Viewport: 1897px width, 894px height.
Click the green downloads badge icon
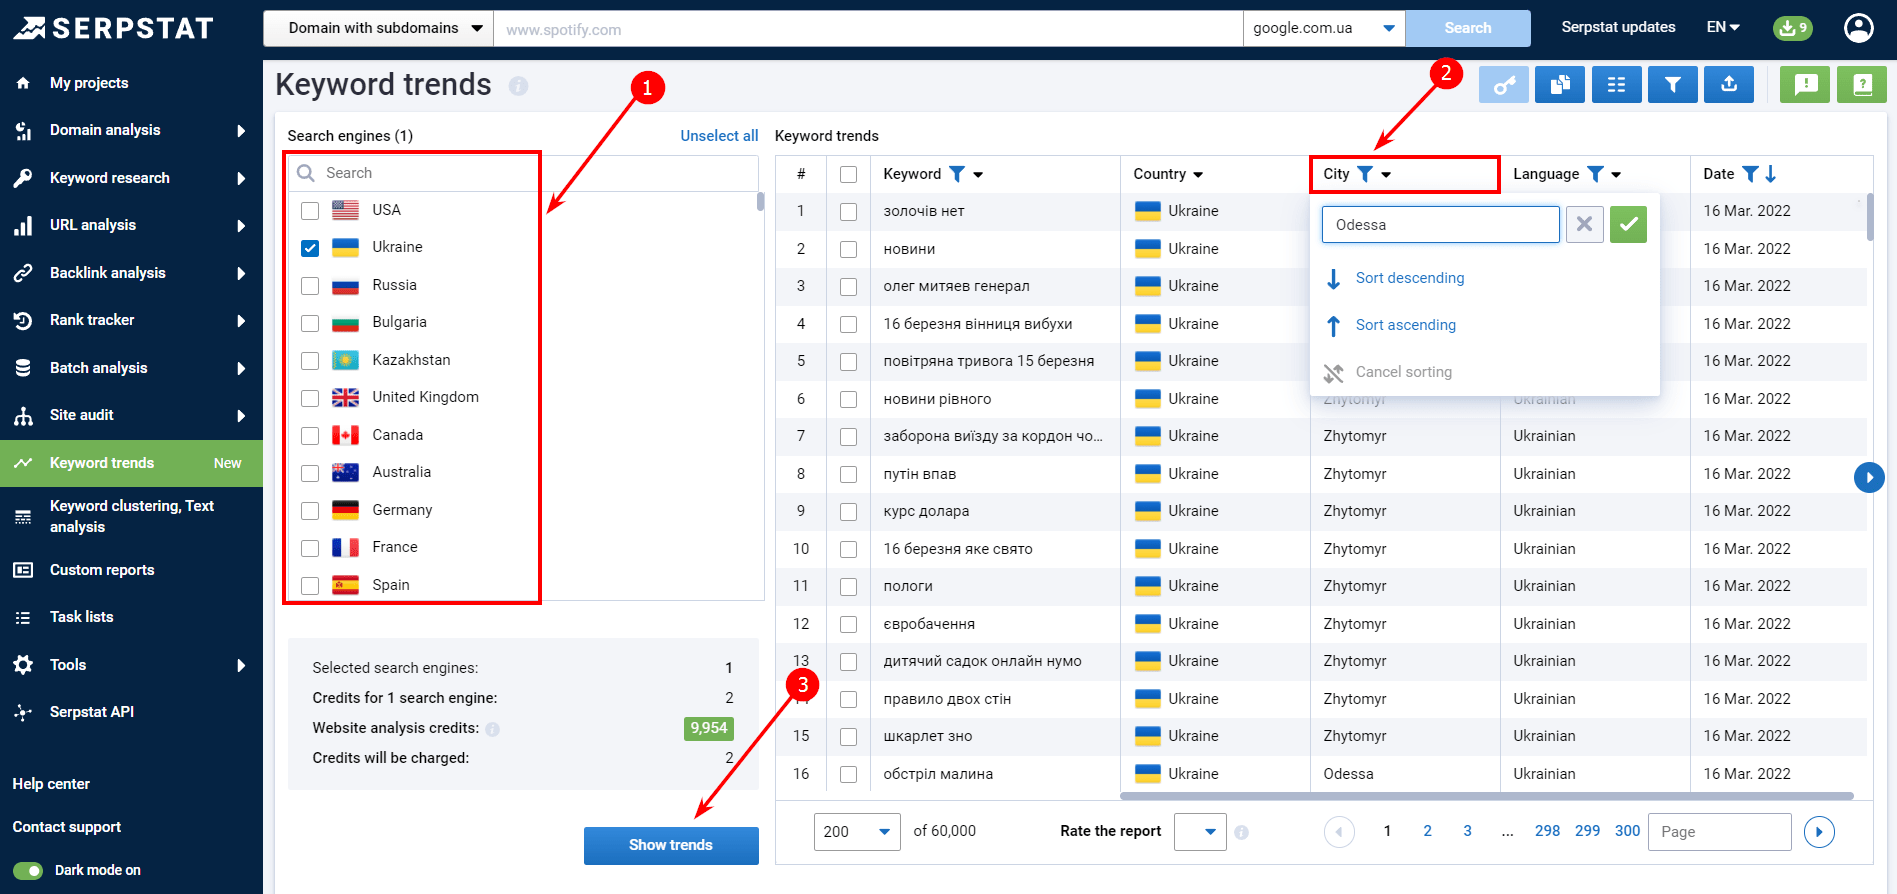tap(1792, 28)
